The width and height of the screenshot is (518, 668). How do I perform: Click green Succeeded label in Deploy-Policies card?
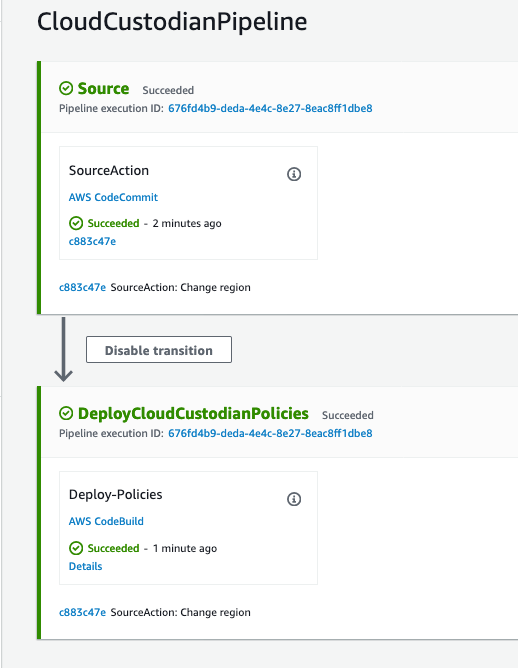point(113,548)
